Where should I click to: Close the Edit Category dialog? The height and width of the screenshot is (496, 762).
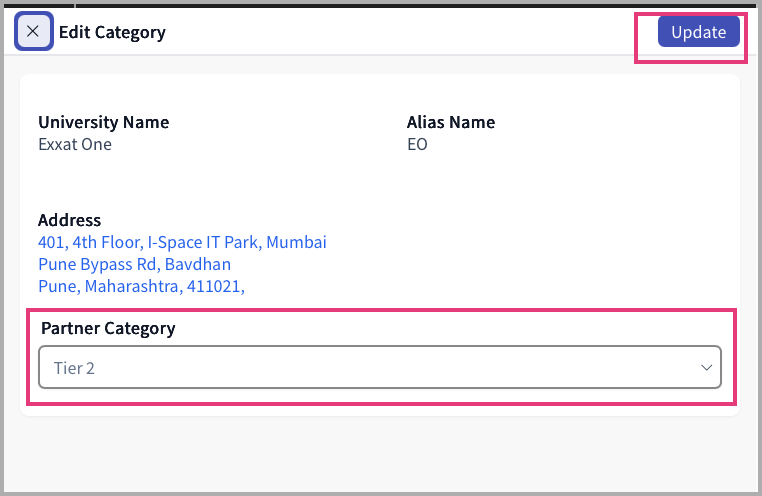(x=33, y=32)
